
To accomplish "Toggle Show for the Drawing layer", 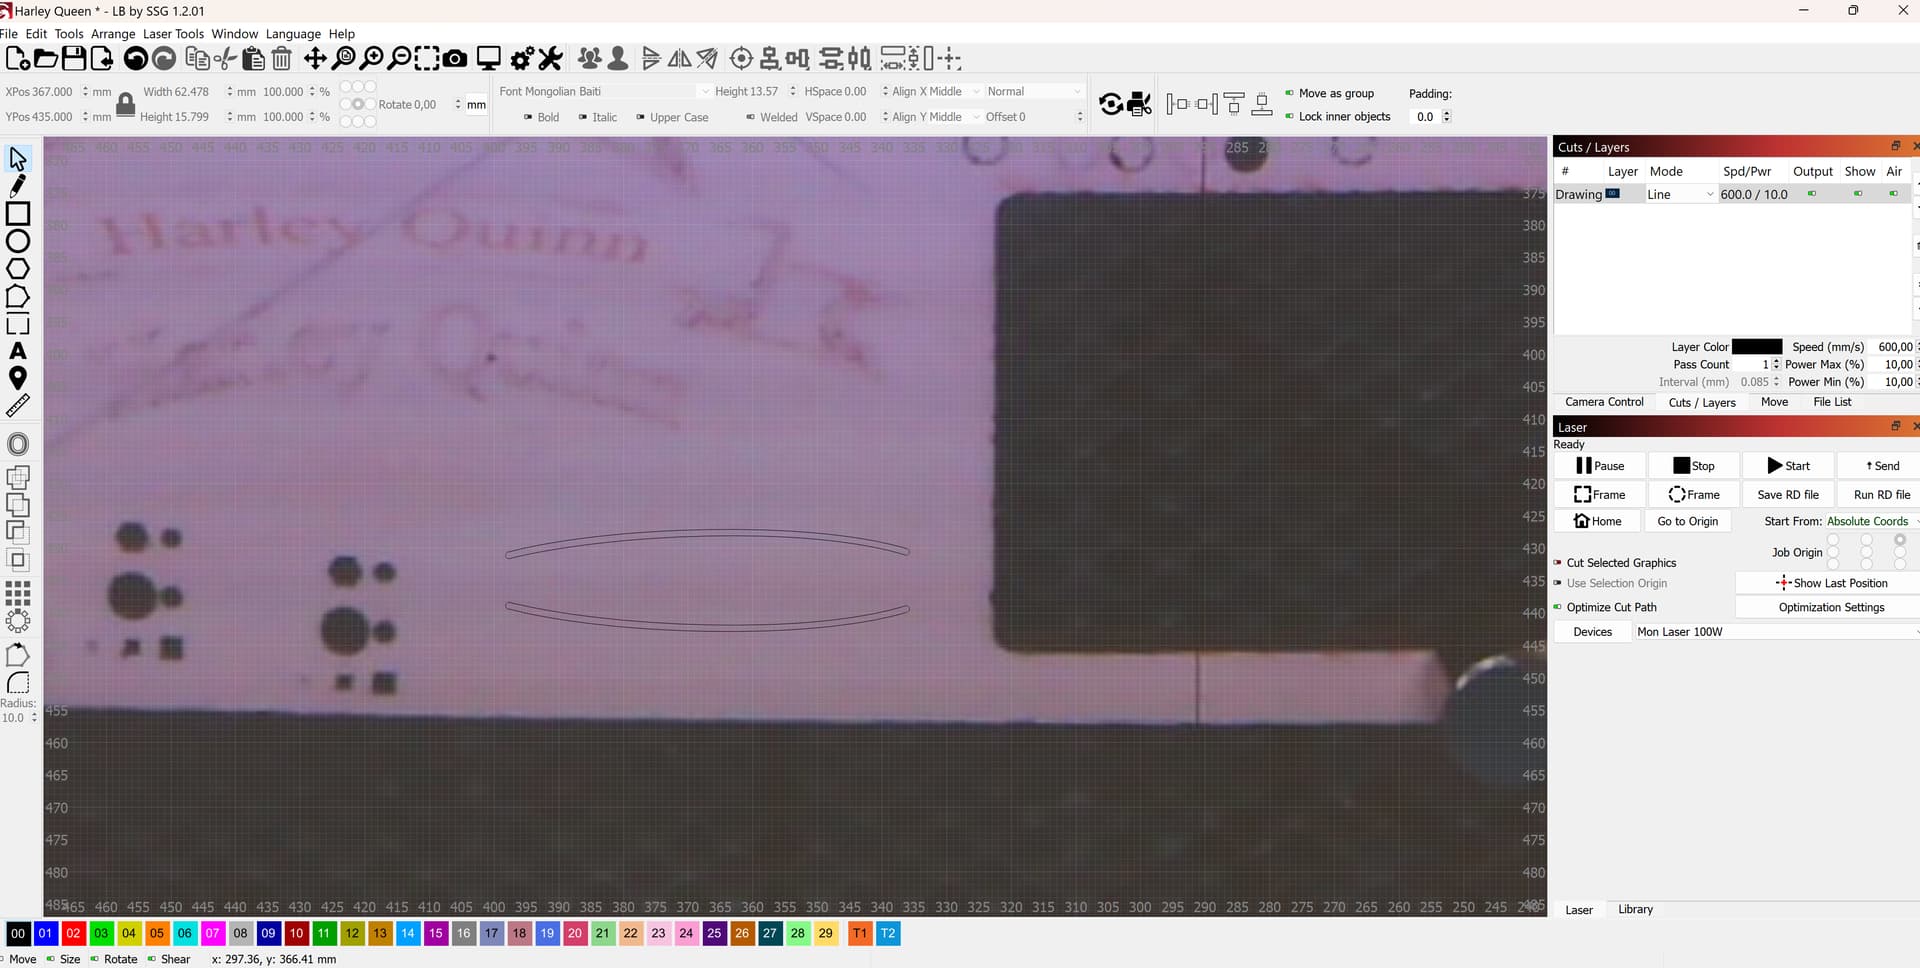I will coord(1858,194).
